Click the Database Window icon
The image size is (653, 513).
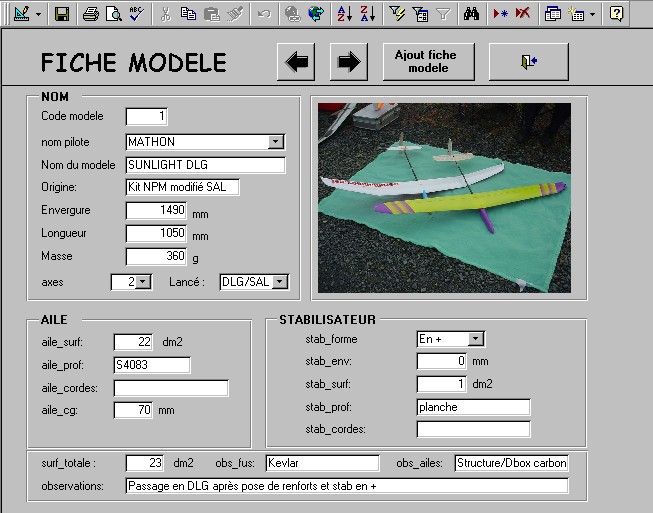point(552,14)
